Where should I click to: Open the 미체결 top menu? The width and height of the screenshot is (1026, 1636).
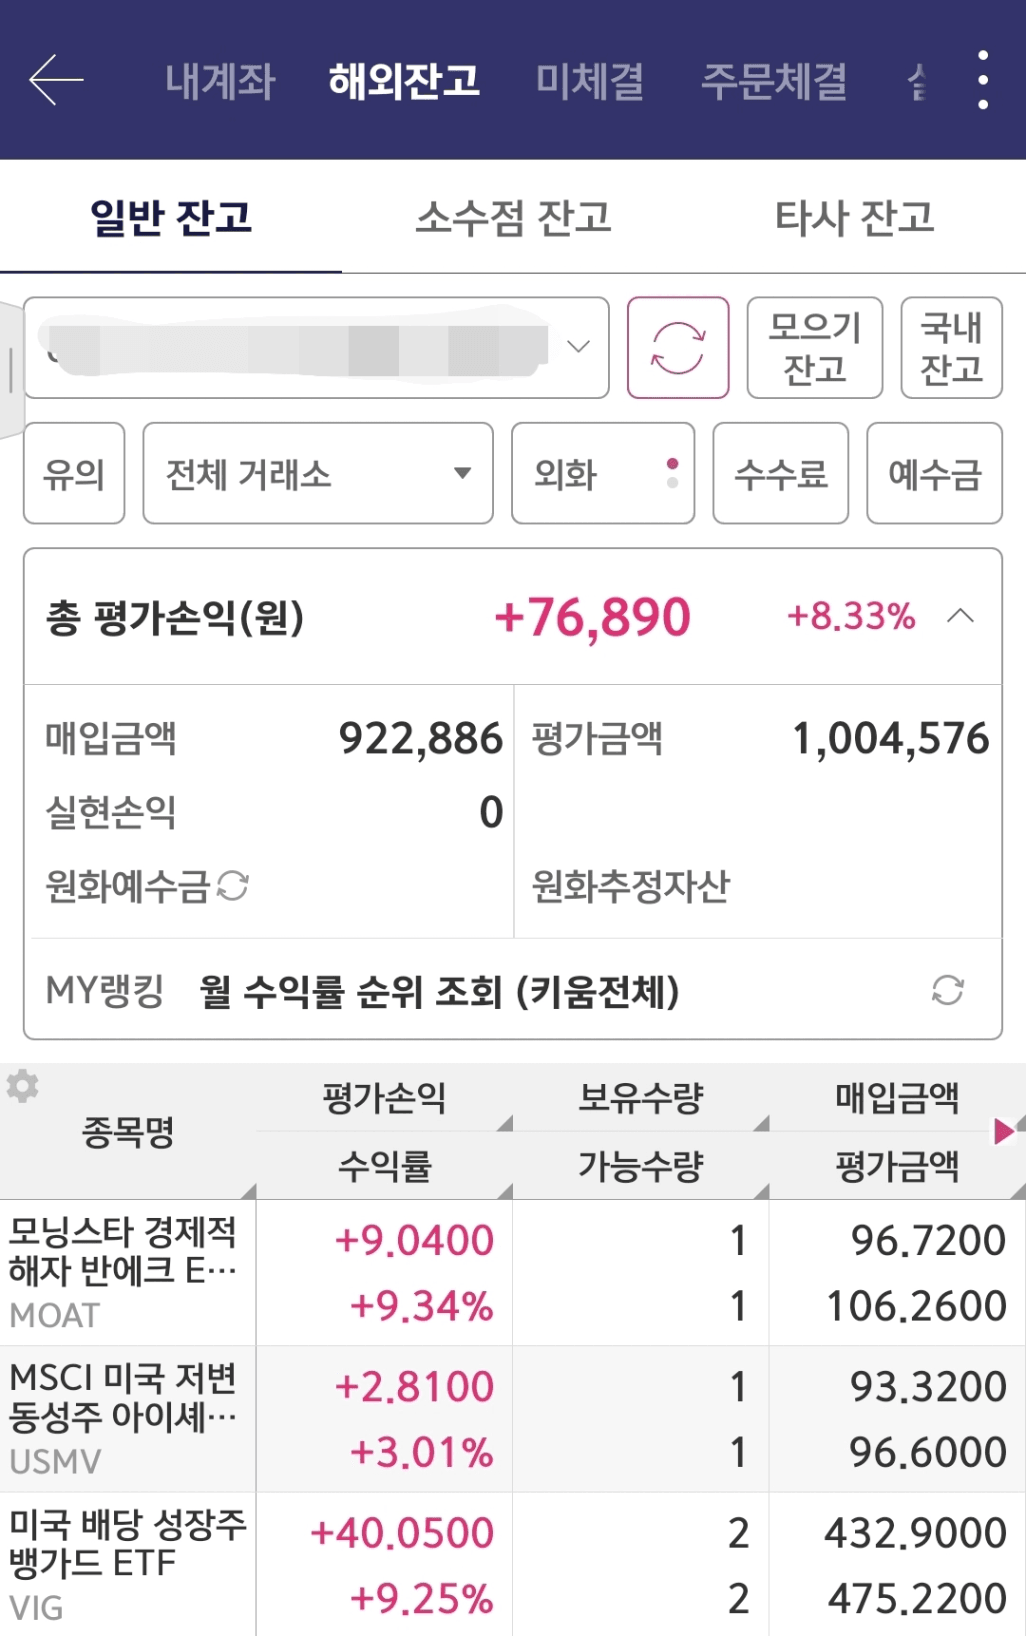click(590, 81)
